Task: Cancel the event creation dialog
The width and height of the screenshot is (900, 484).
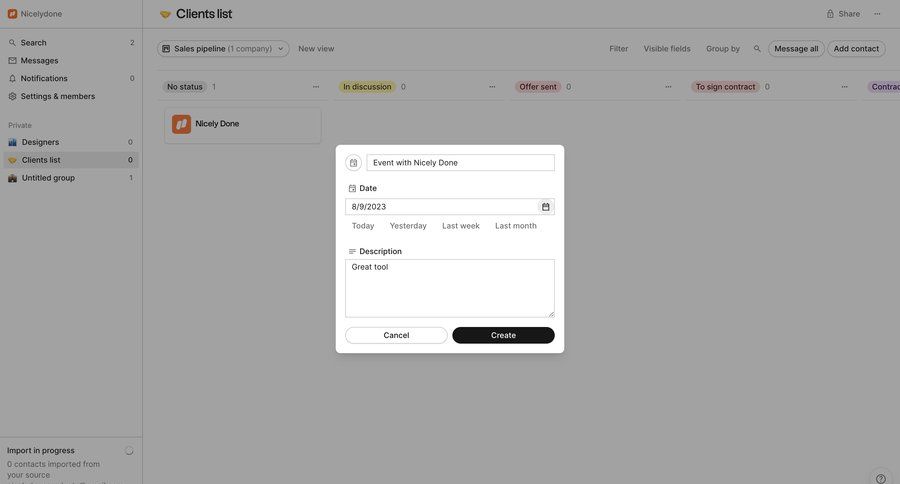Action: coord(396,335)
